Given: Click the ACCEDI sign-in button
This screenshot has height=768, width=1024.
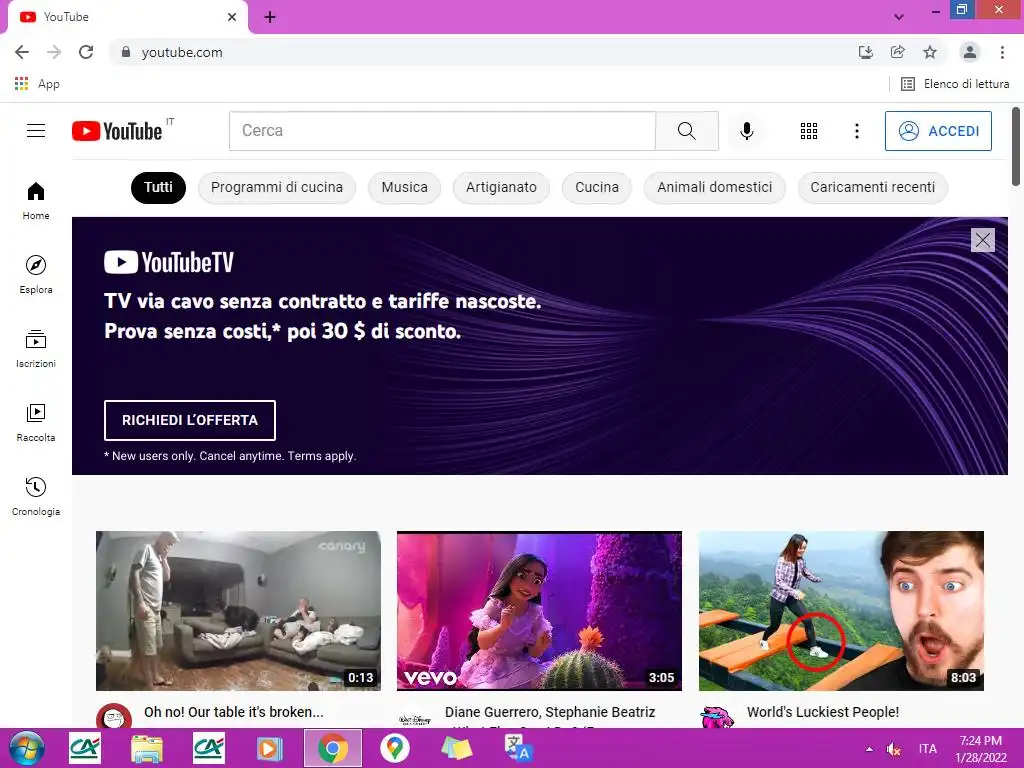Looking at the screenshot, I should pos(938,131).
